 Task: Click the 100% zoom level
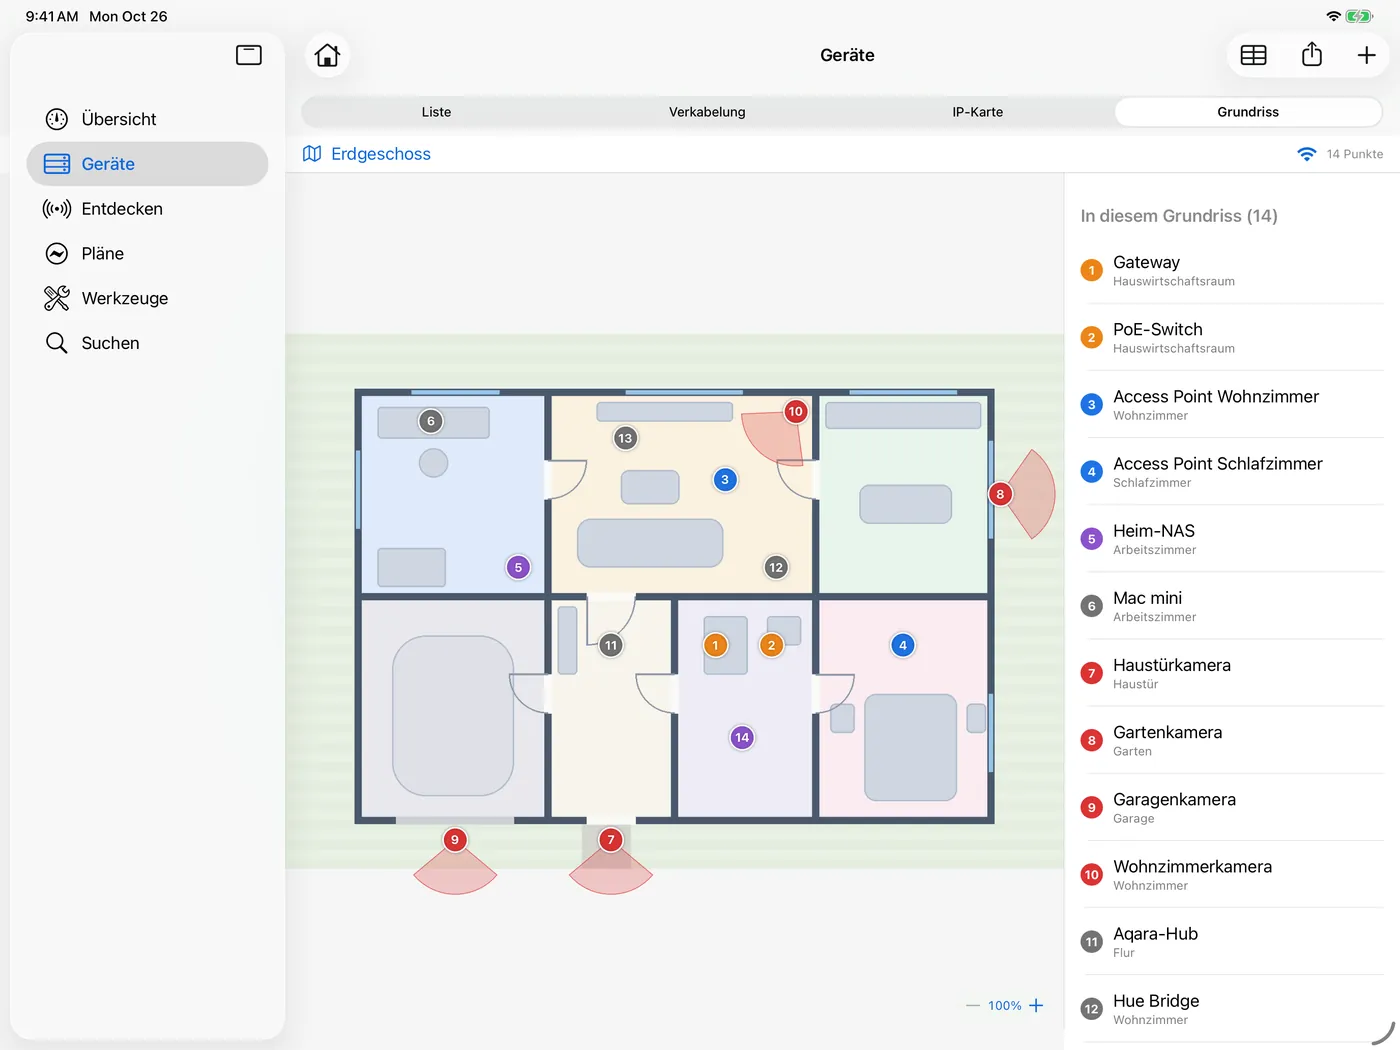1005,1006
